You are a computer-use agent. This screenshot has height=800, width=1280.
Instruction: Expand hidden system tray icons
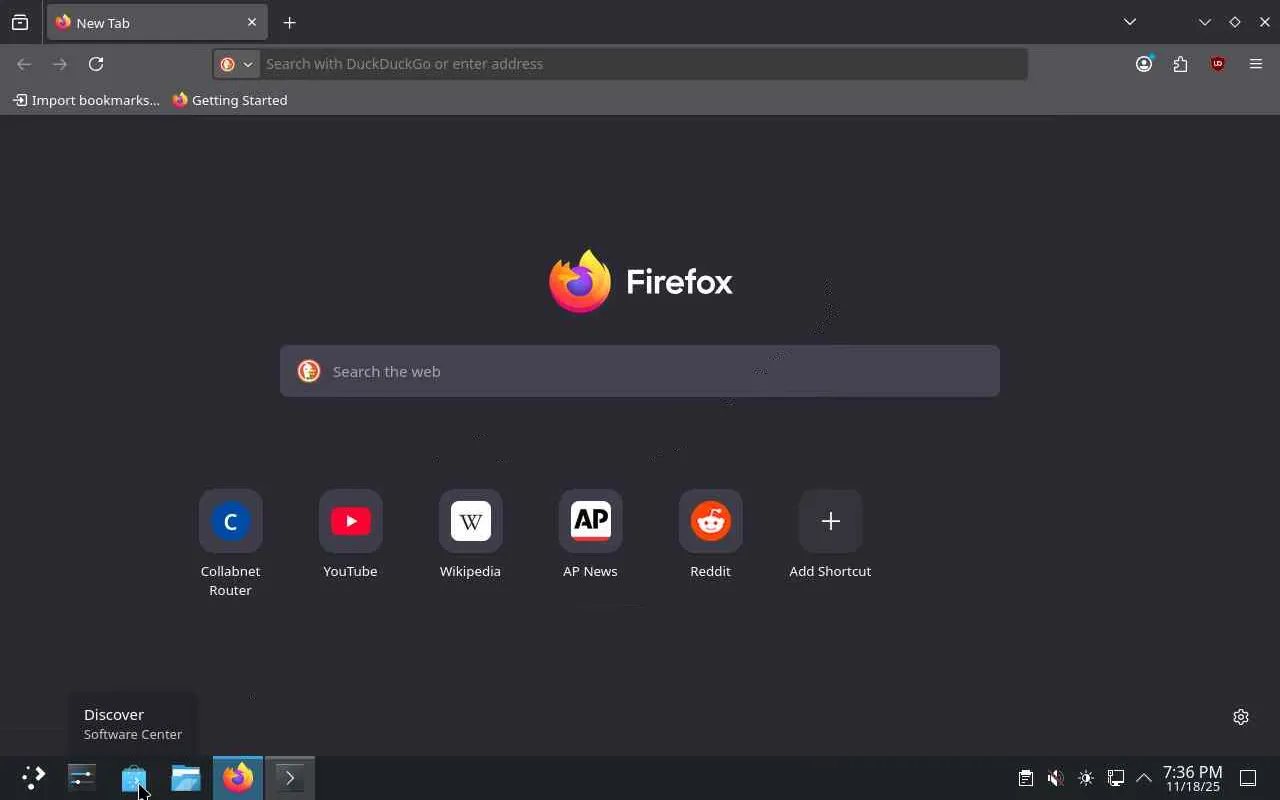(1144, 778)
